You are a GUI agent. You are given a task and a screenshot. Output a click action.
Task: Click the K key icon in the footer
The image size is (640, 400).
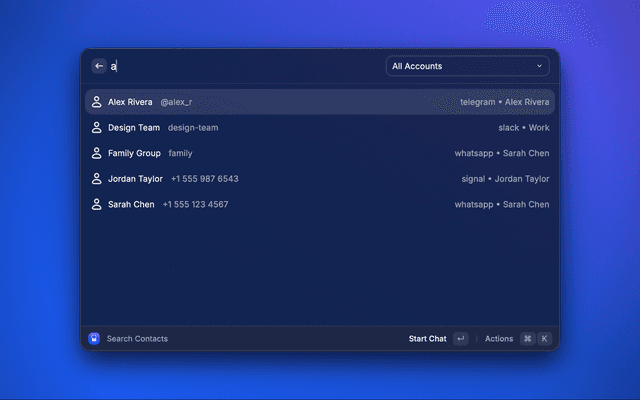(x=545, y=339)
